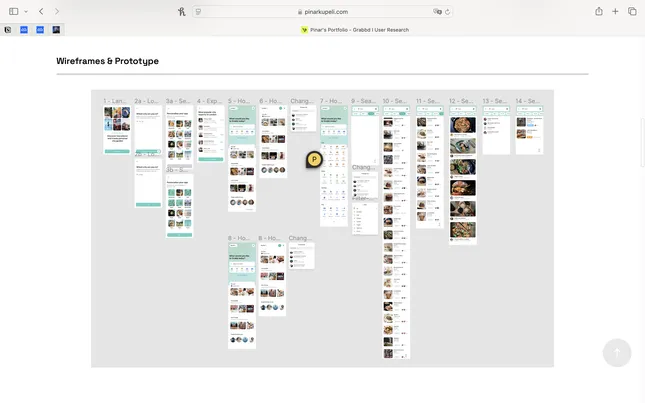The width and height of the screenshot is (645, 403).
Task: Click the yellow P cursor avatar
Action: [314, 159]
